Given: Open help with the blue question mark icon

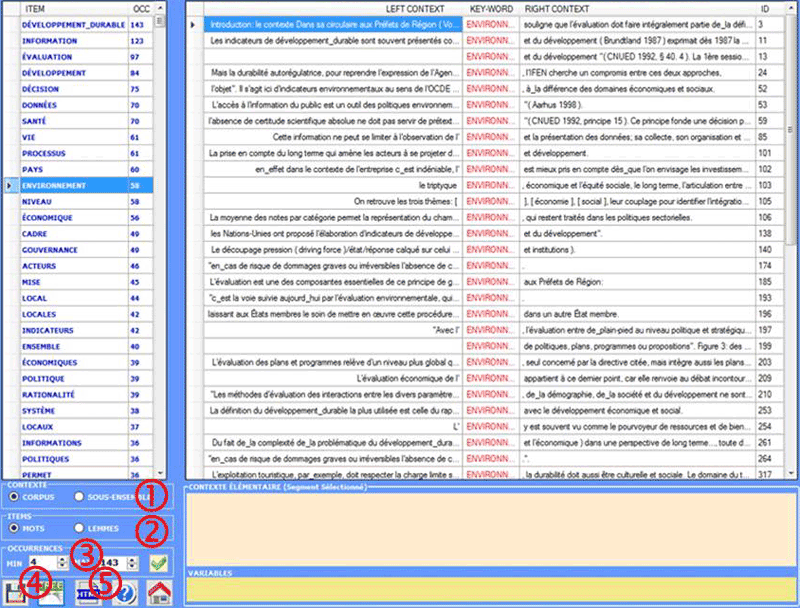Looking at the screenshot, I should point(125,593).
